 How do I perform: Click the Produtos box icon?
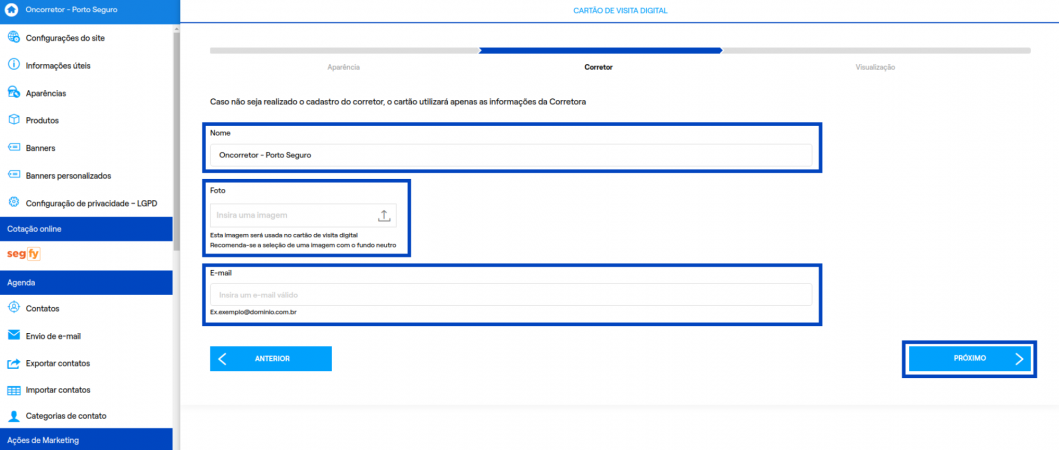(x=14, y=120)
